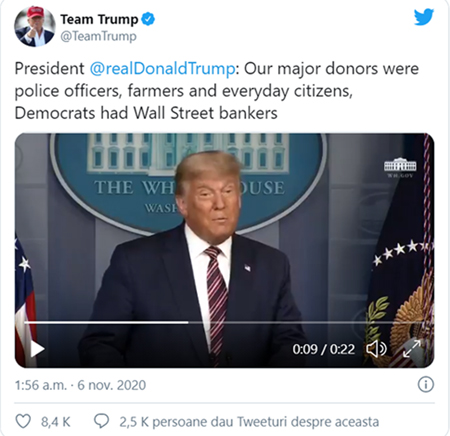Click the tweet text about major donors
Viewport: 450px width, 436px height.
pyautogui.click(x=217, y=91)
